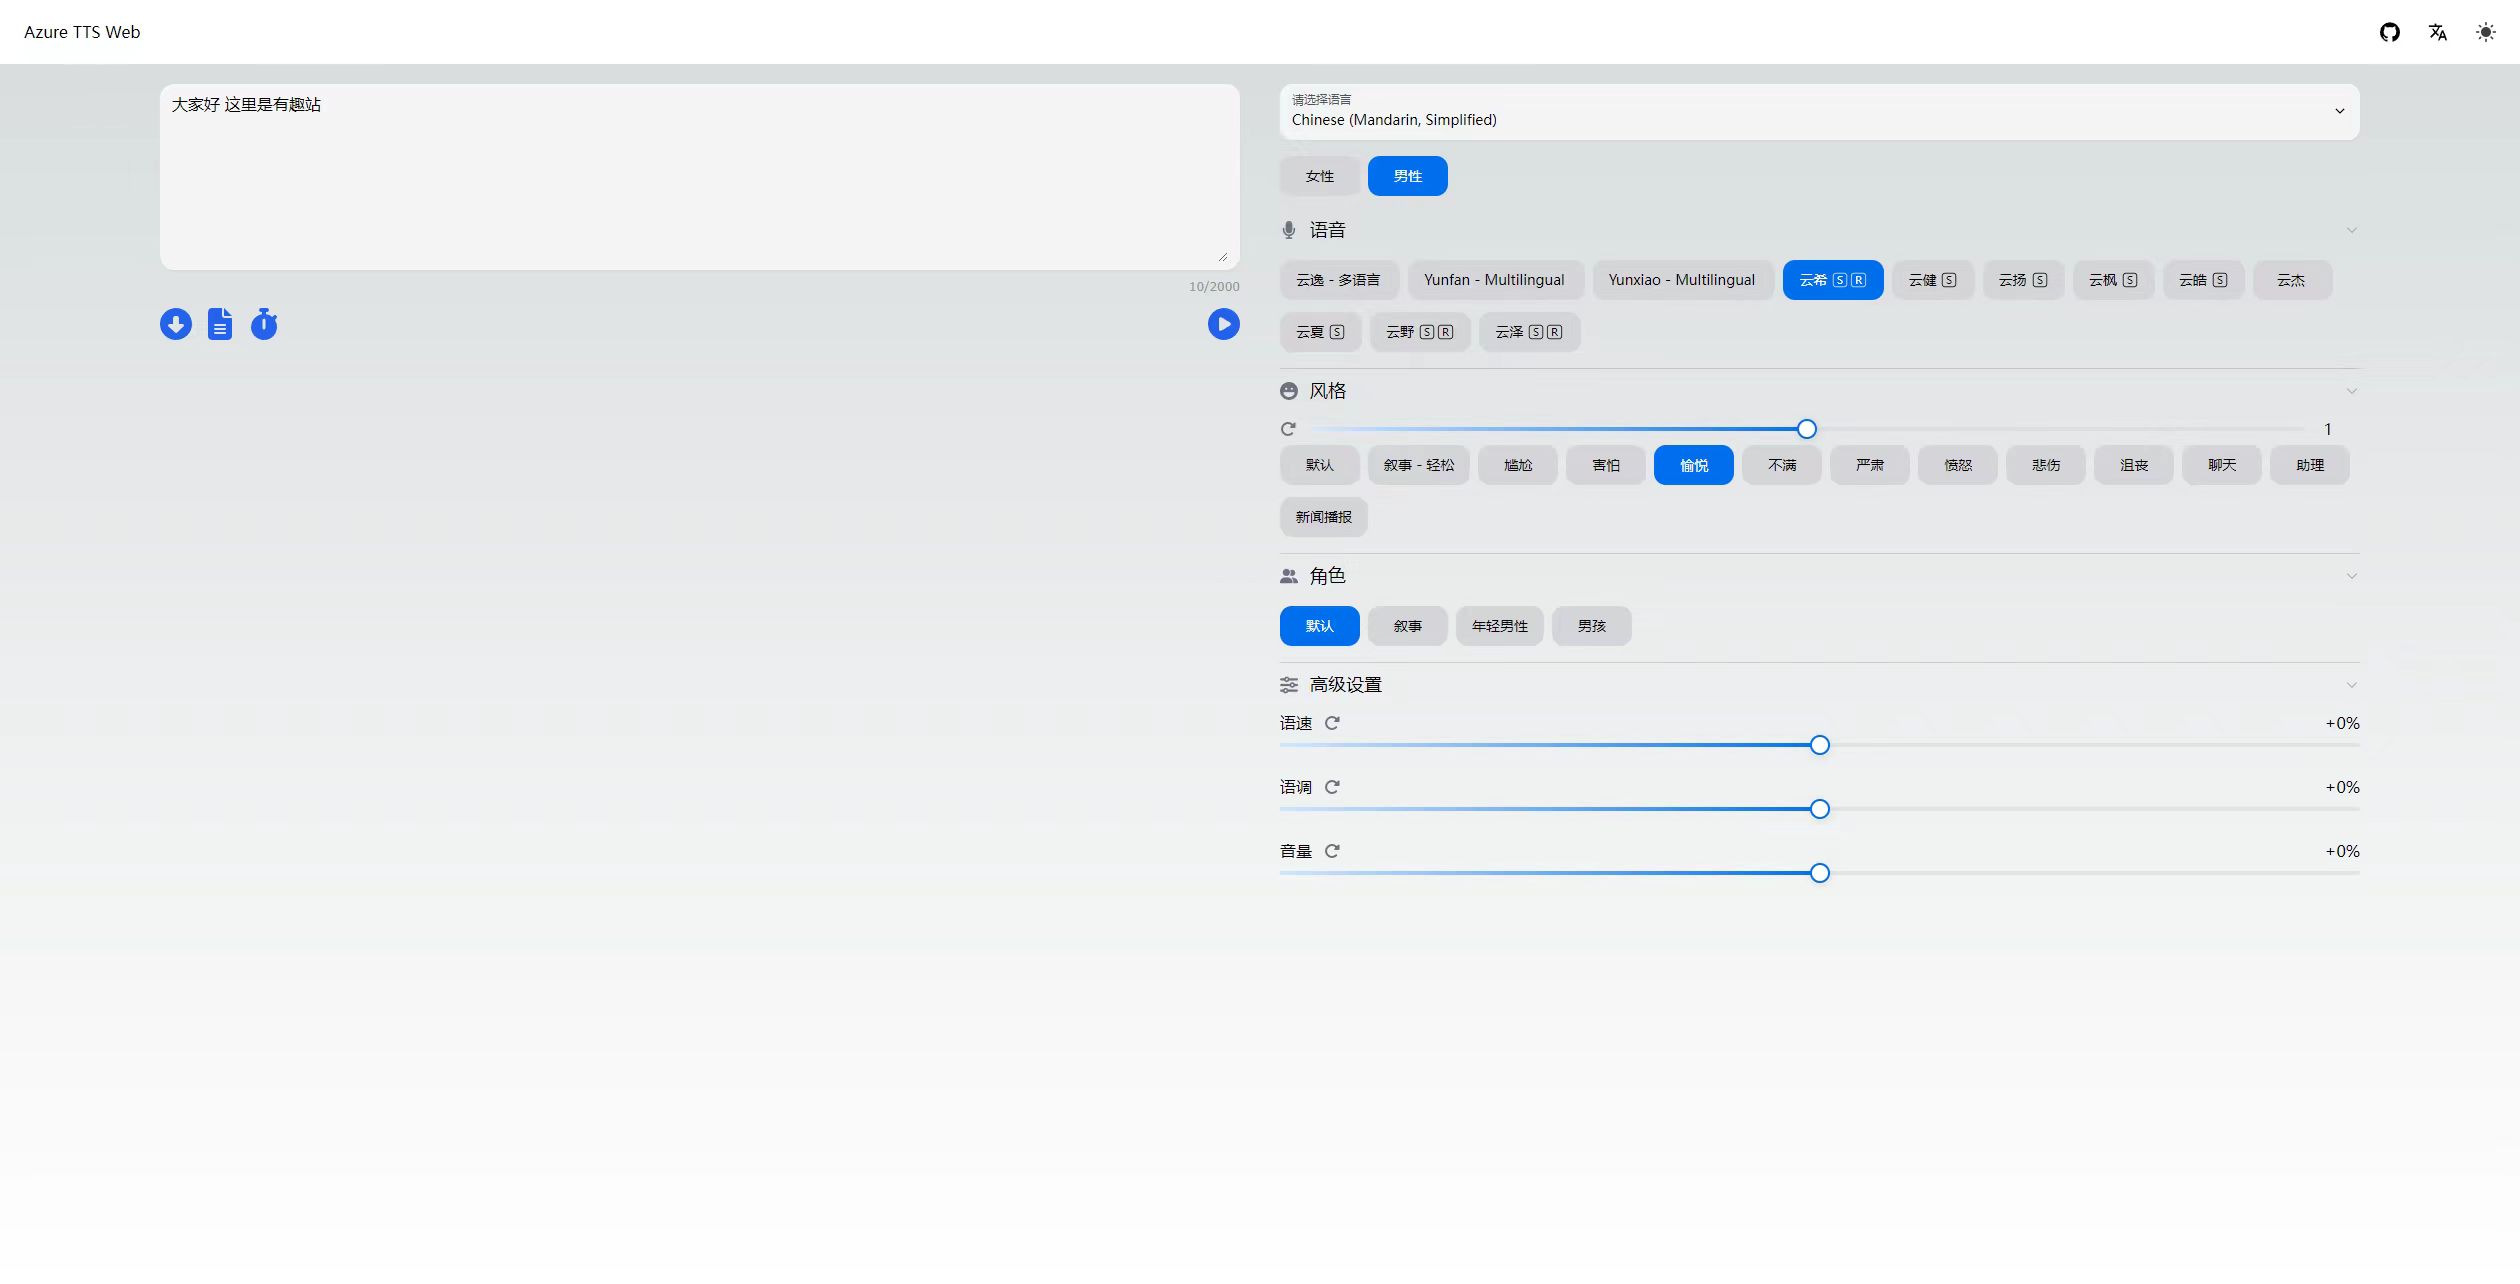Viewport: 2520px width, 1284px height.
Task: Click the microphone icon beside 语音
Action: click(1289, 230)
